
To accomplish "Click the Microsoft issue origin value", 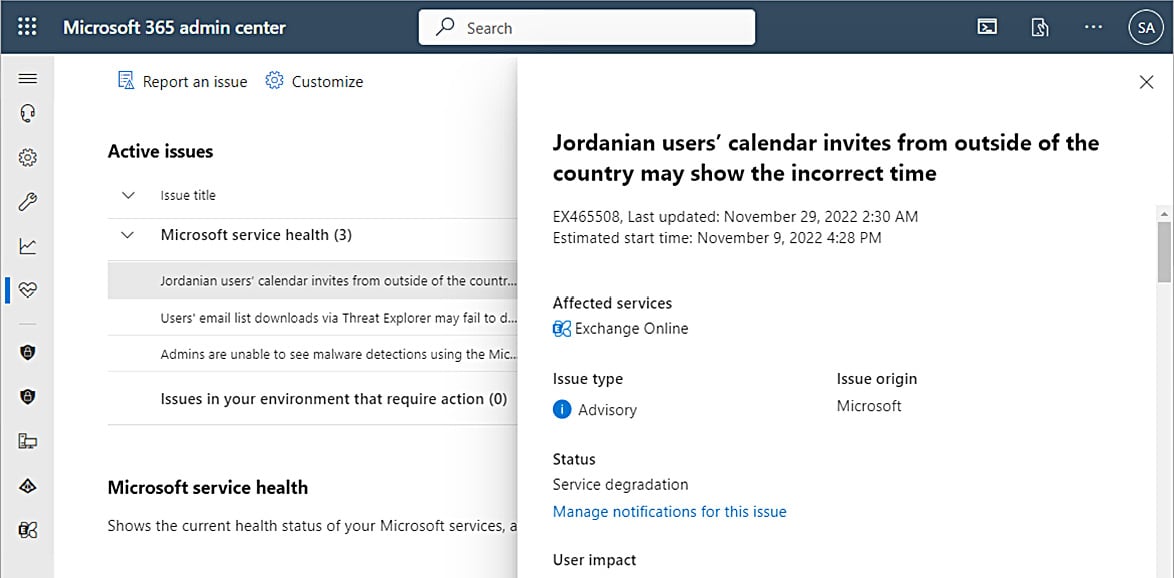I will 869,406.
